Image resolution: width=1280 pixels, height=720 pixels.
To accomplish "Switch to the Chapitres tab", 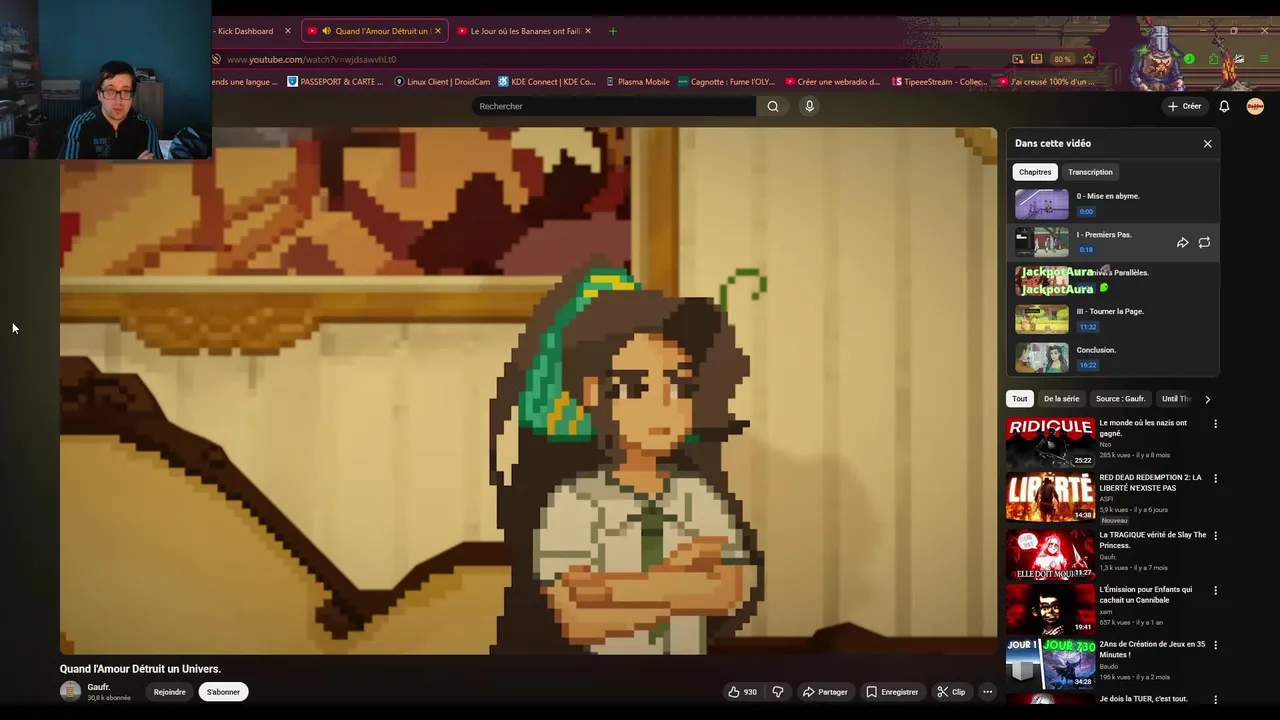I will (1035, 172).
